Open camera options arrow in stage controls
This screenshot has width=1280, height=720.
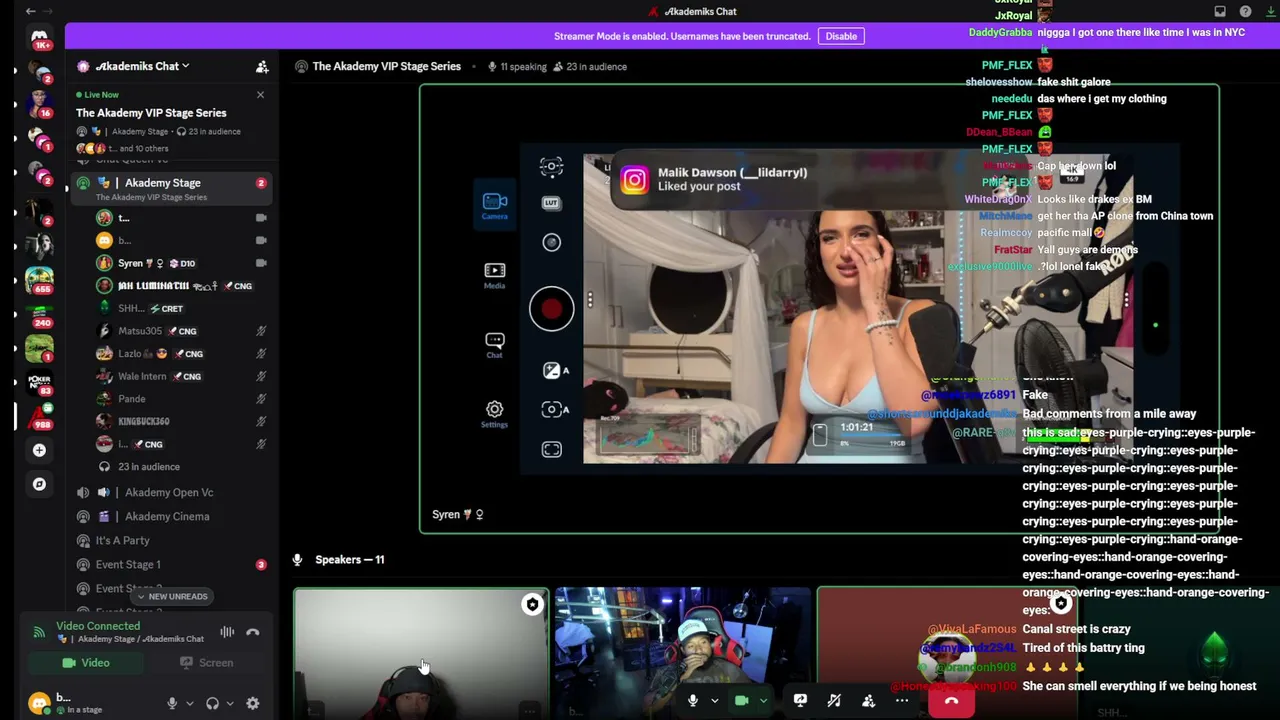tap(763, 701)
